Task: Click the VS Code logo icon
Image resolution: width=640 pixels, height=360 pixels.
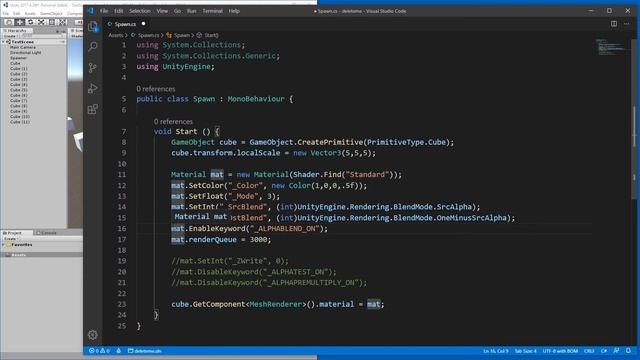Action: [90, 11]
